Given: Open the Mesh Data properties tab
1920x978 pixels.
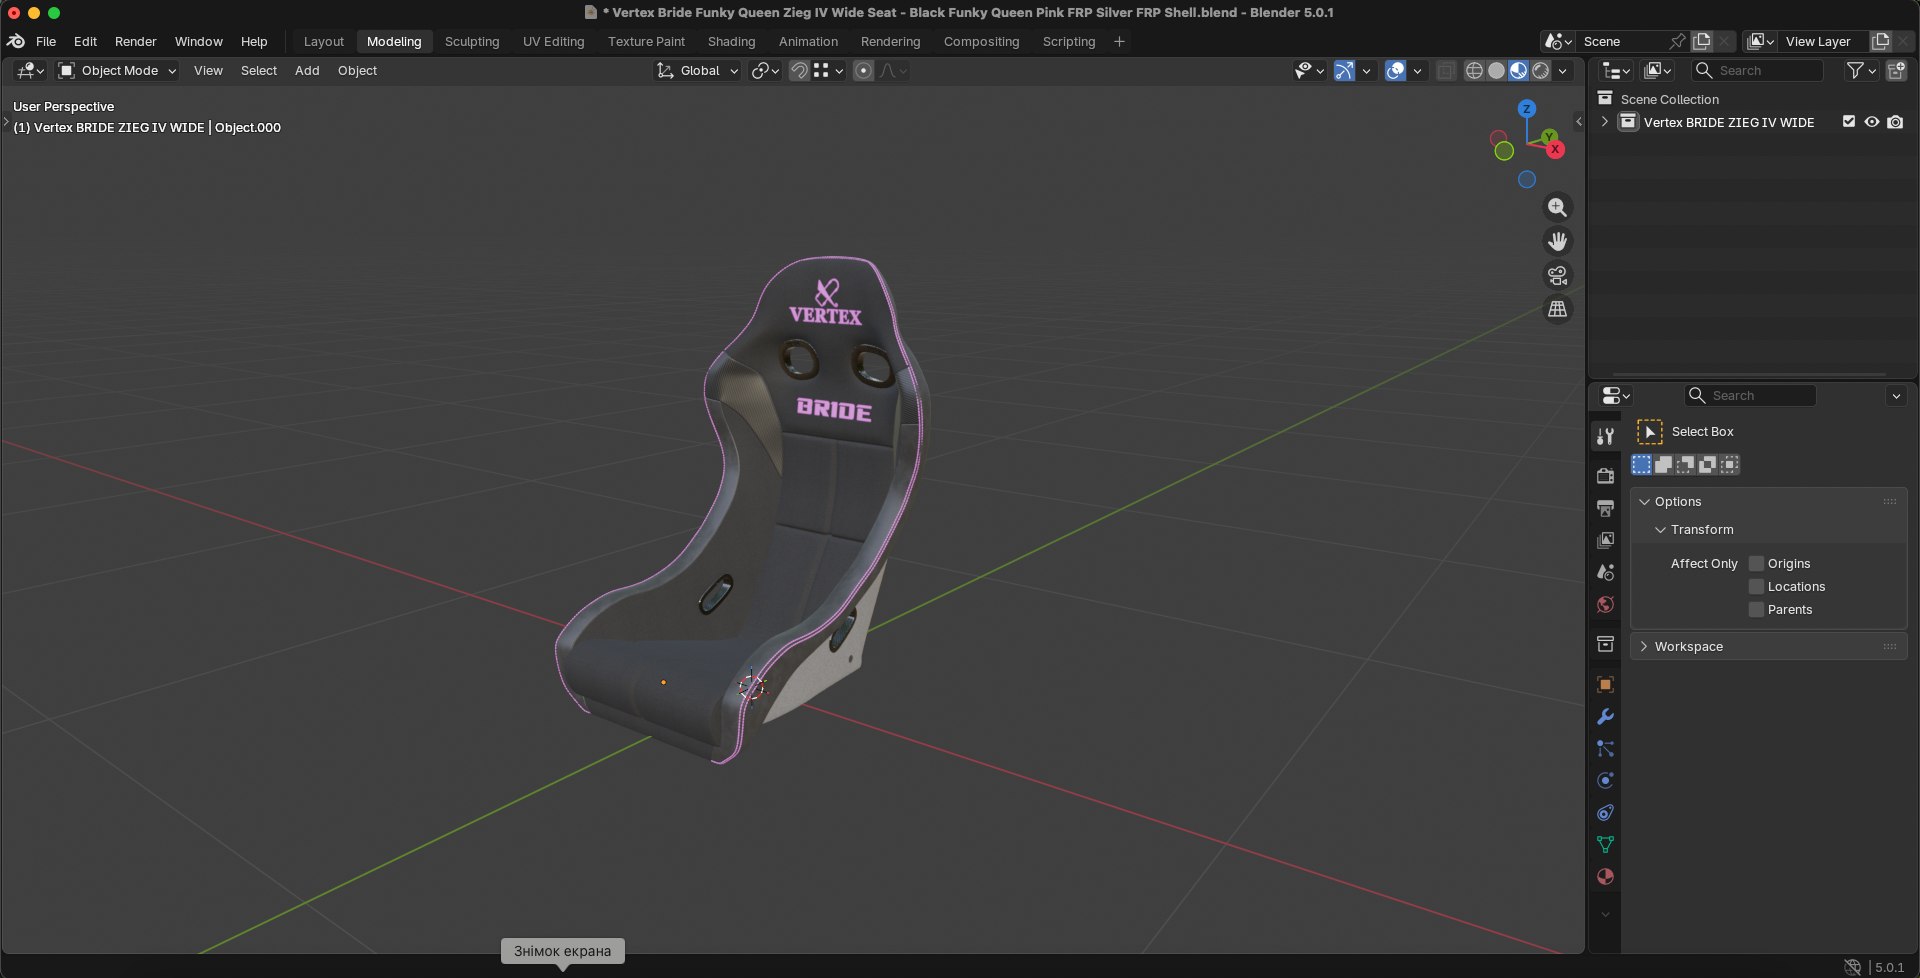Looking at the screenshot, I should 1605,845.
